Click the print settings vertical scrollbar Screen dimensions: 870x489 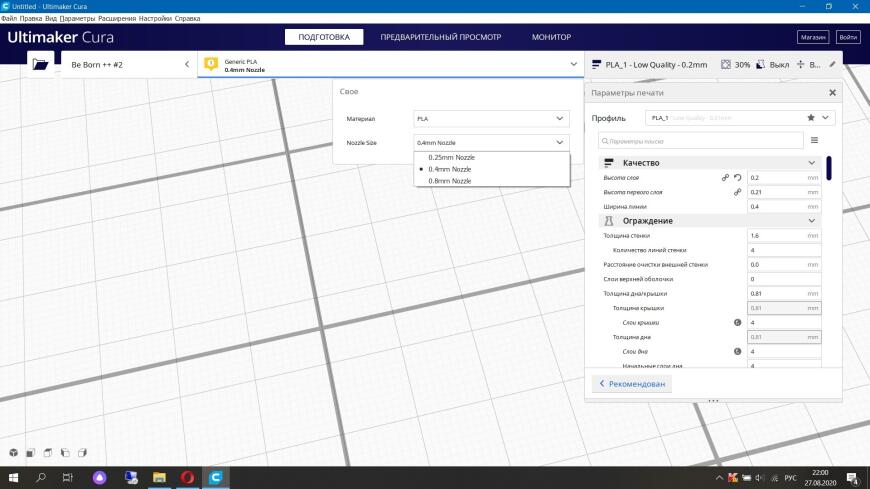828,168
